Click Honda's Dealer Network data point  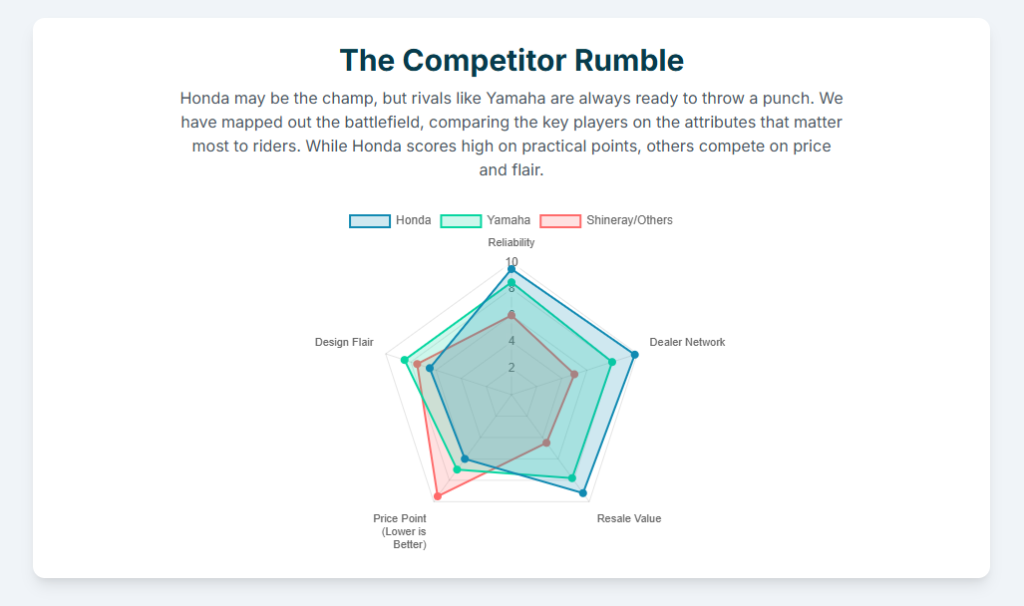[x=634, y=354]
